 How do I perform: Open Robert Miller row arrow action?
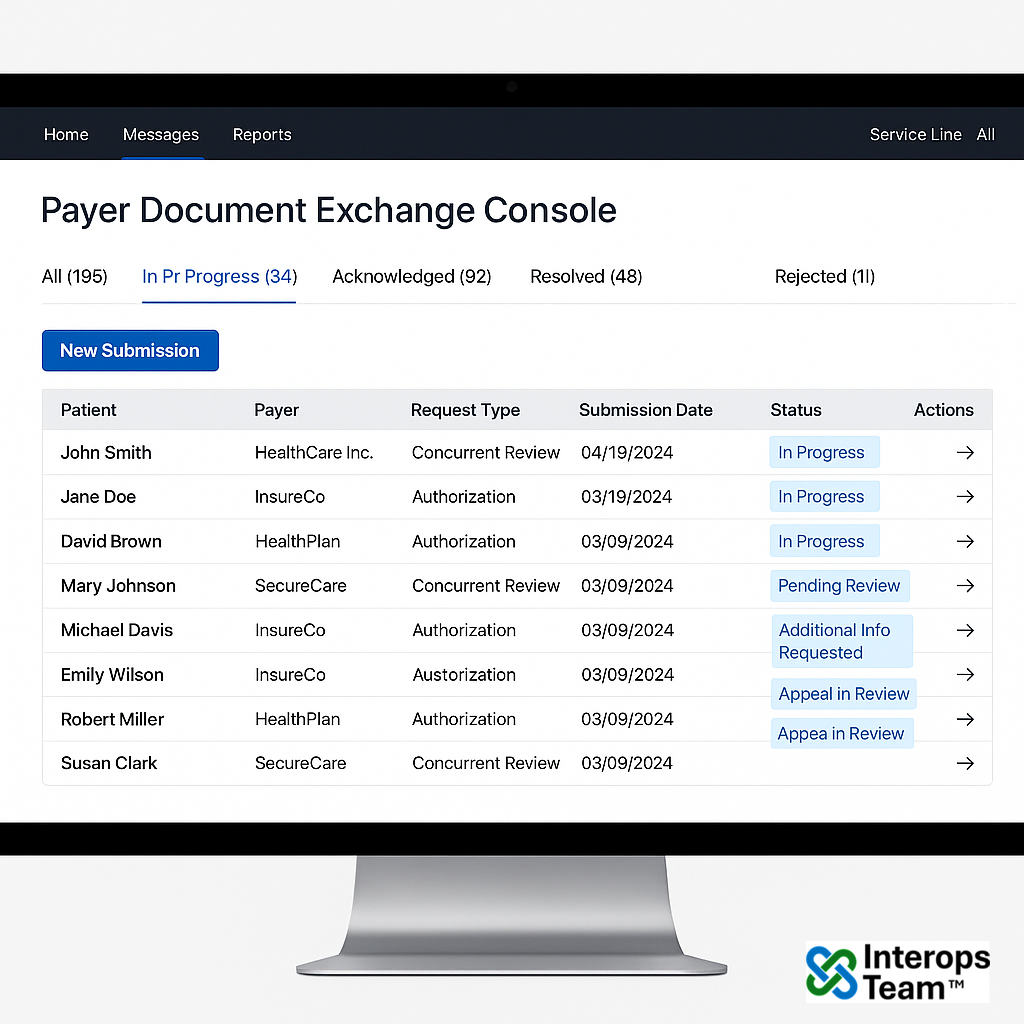click(965, 719)
